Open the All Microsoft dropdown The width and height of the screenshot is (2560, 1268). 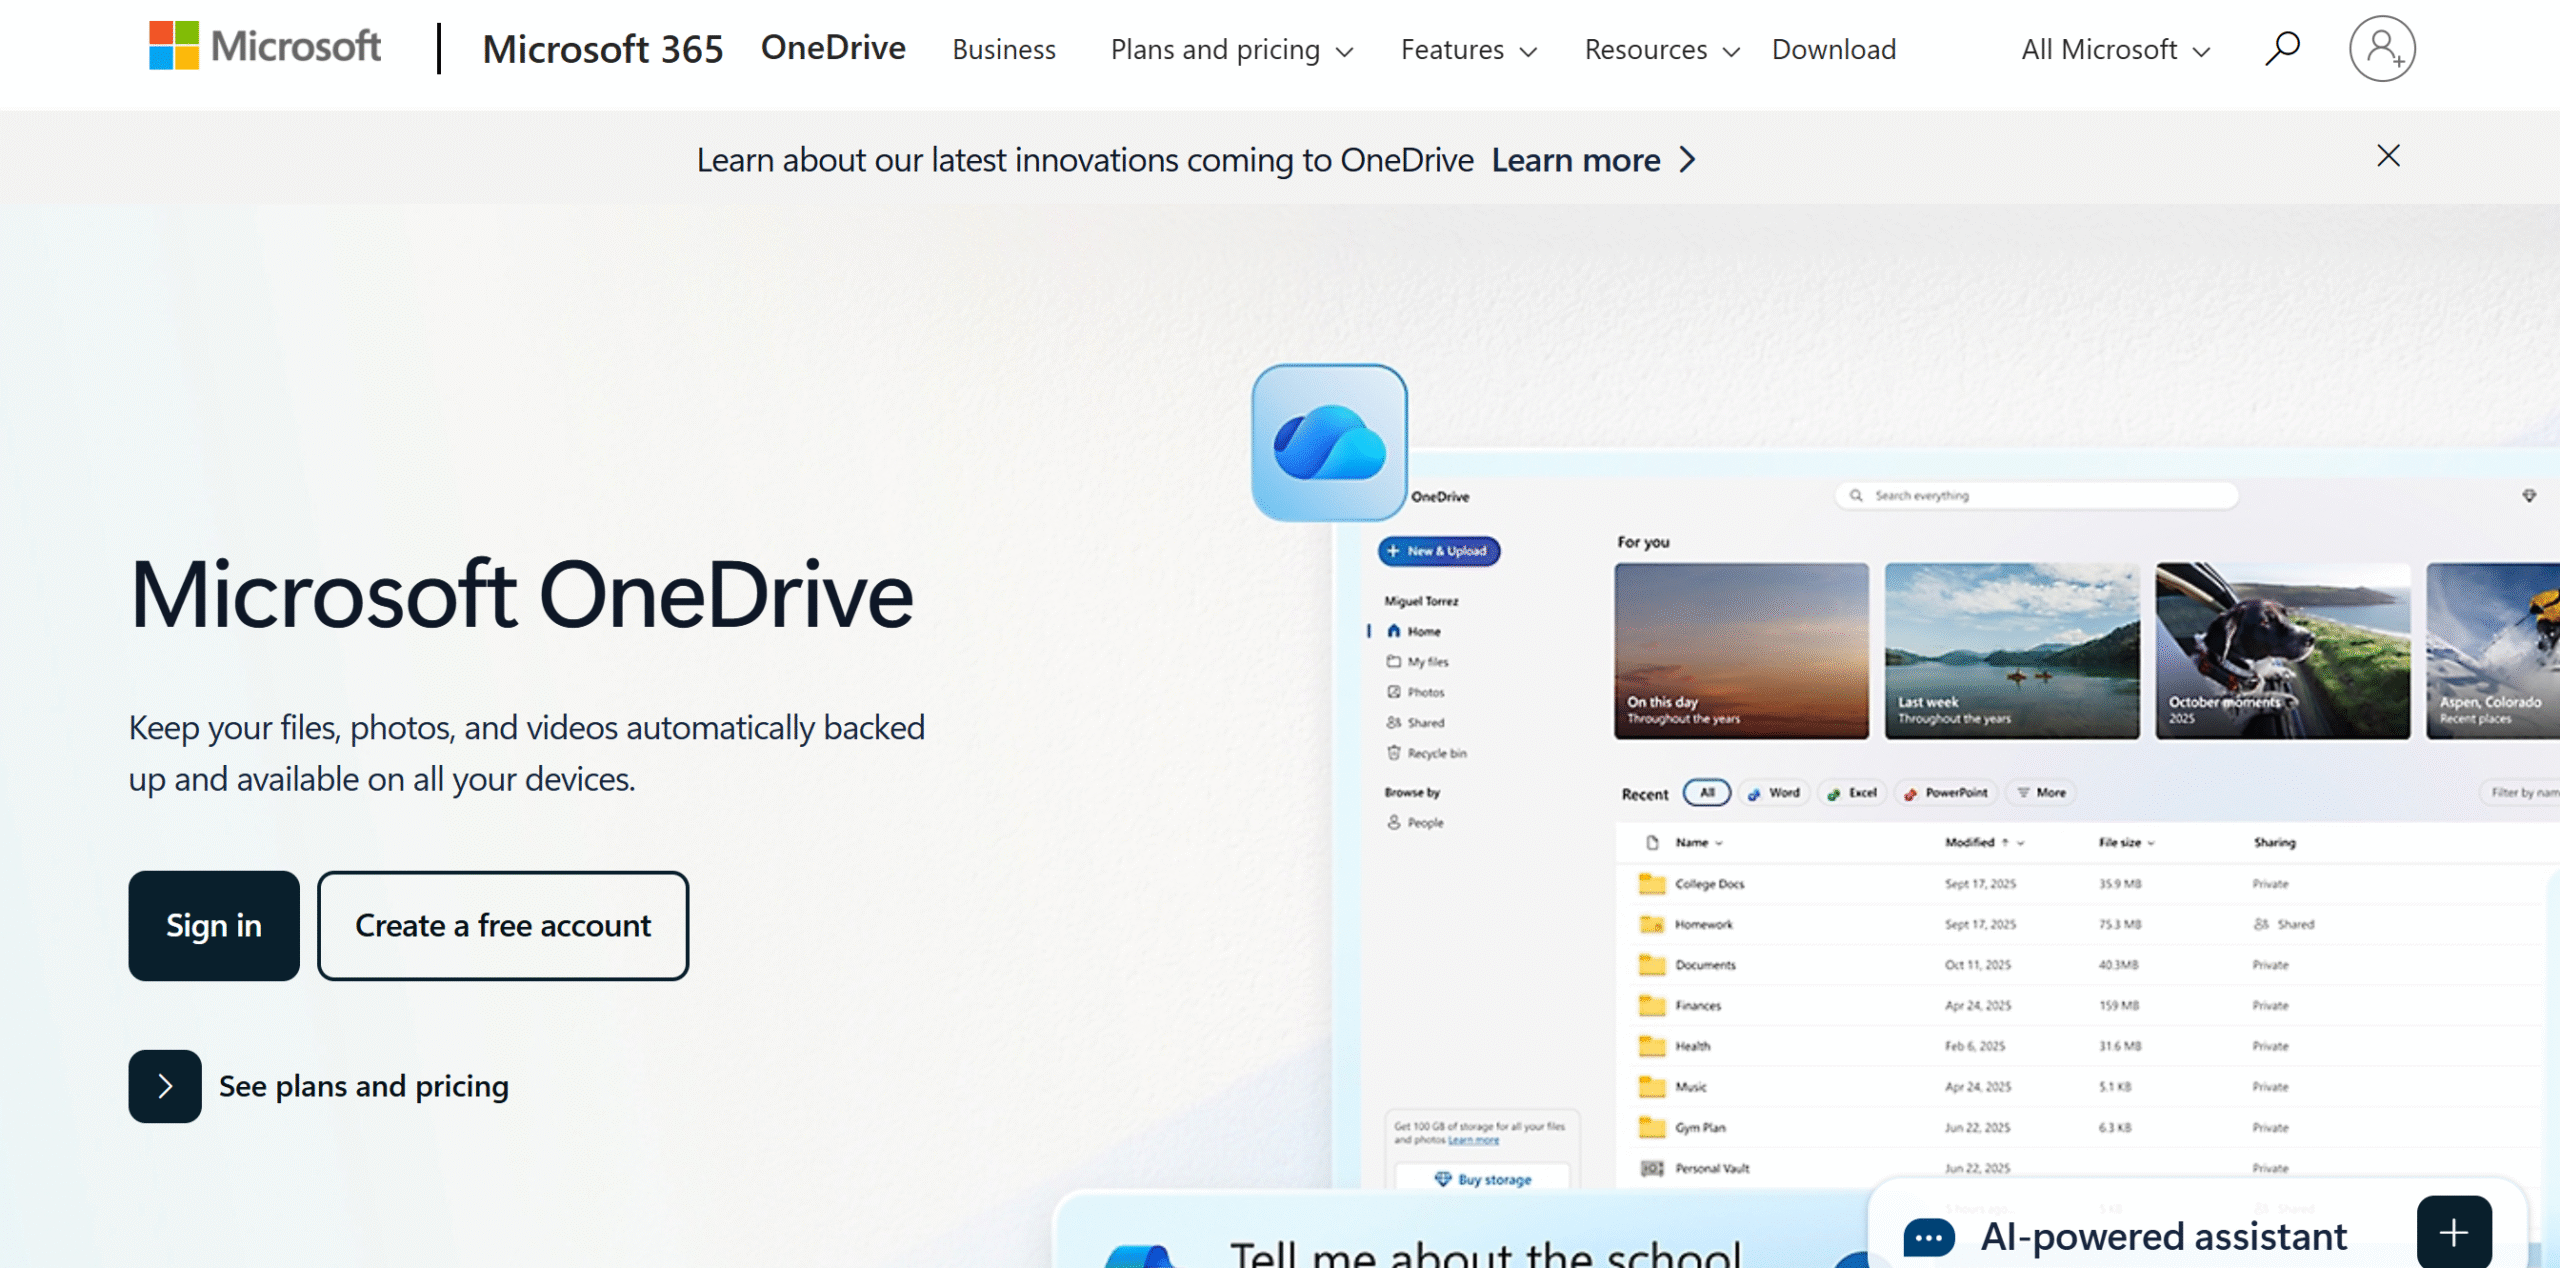(2115, 49)
